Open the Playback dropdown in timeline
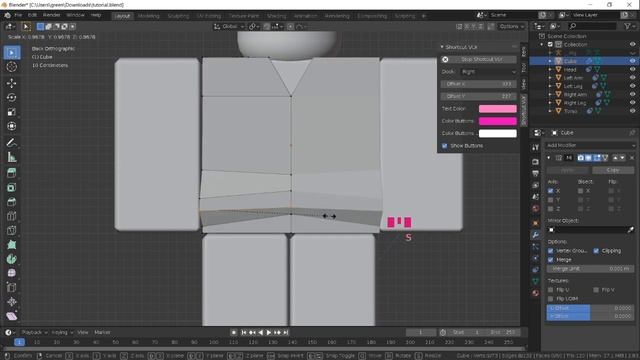Viewport: 640px width, 360px height. (34, 332)
